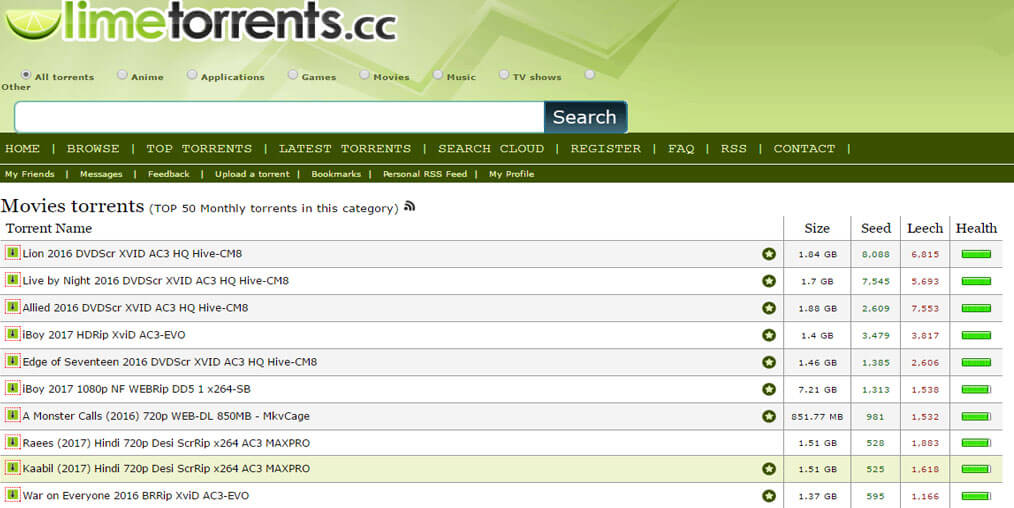Viewport: 1014px width, 508px height.
Task: Click verified star icon on Live by Night row
Action: click(768, 281)
